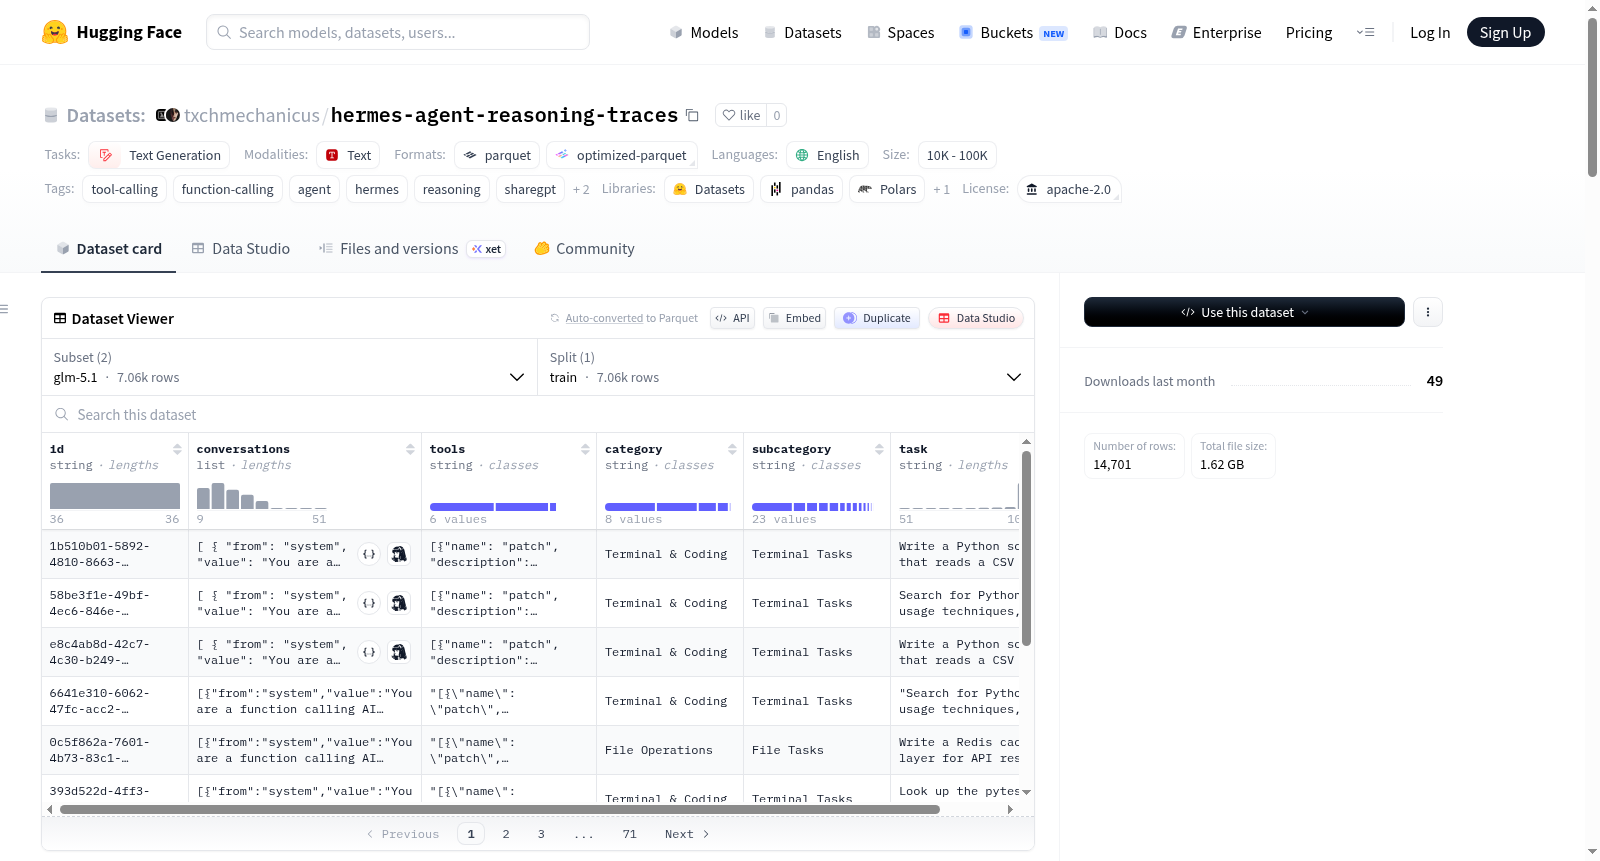The height and width of the screenshot is (861, 1600).
Task: Open the Auto-converted link
Action: (604, 318)
